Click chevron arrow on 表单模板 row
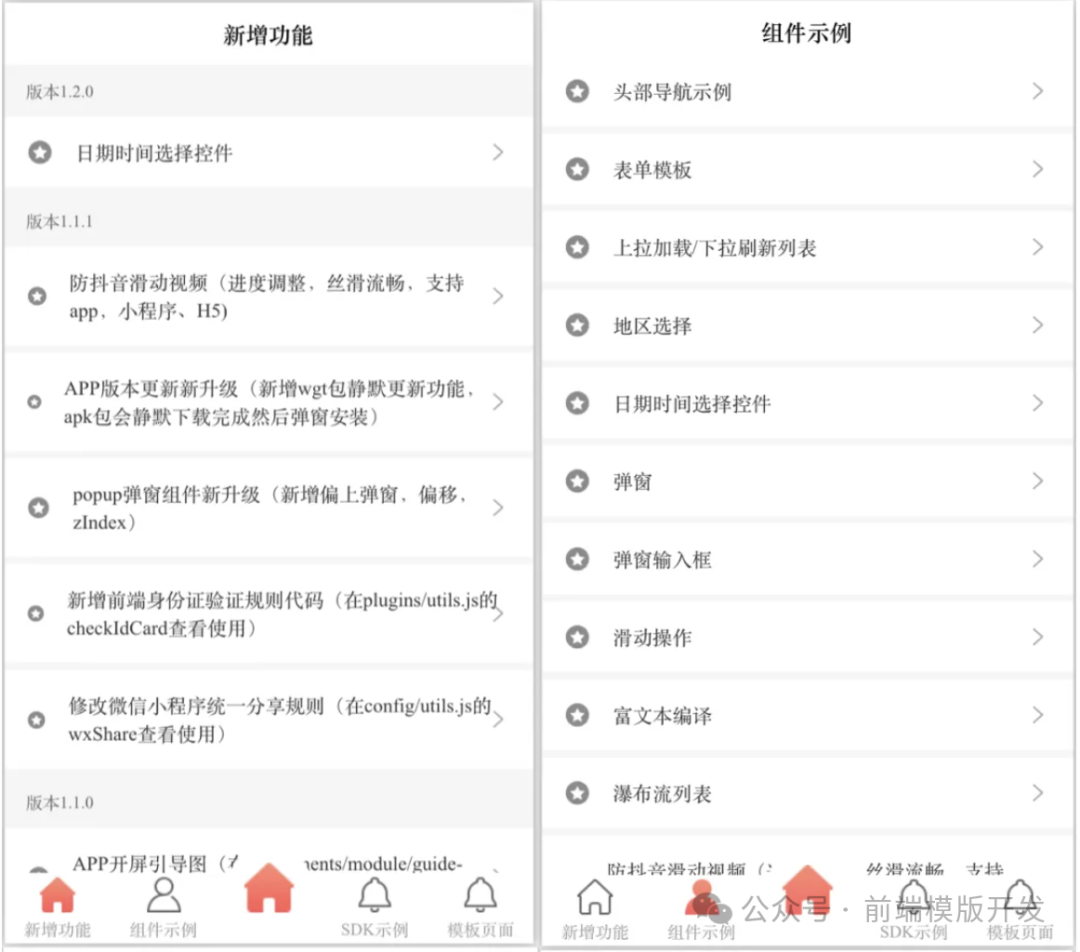This screenshot has width=1080, height=952. coord(1038,169)
